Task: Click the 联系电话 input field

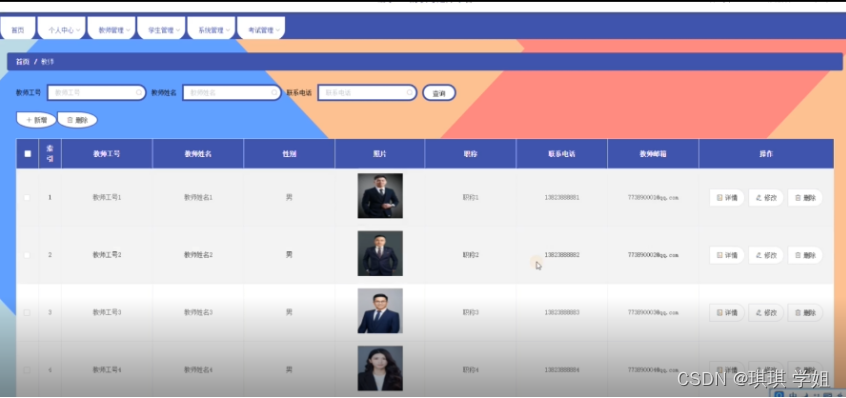Action: click(x=367, y=93)
